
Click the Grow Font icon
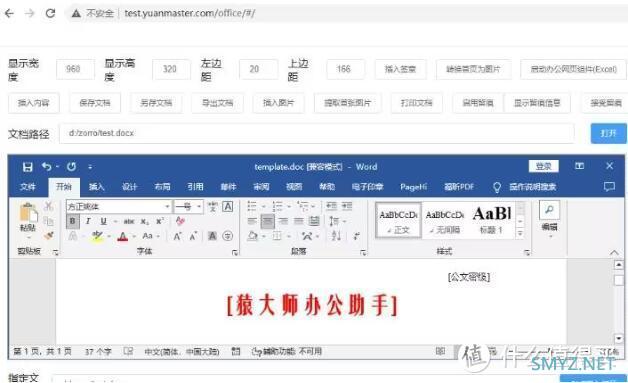coord(177,236)
